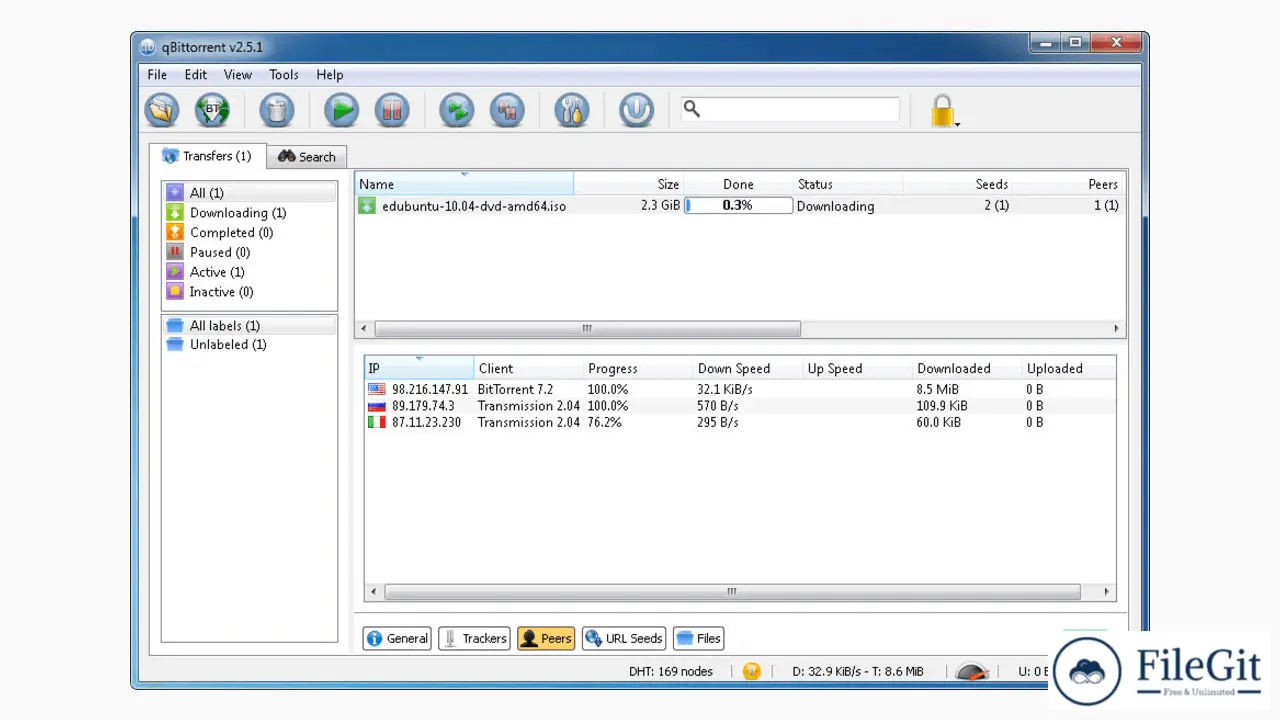Open the Files properties tab
The image size is (1280, 720).
click(x=698, y=638)
